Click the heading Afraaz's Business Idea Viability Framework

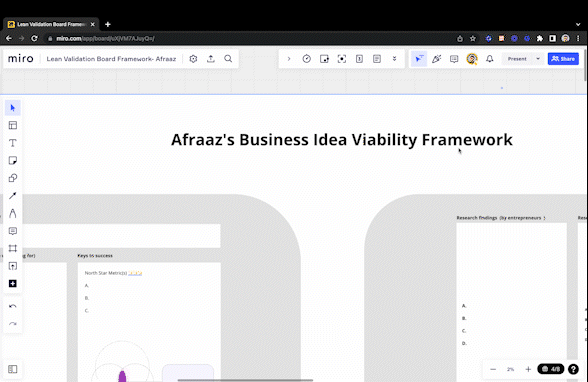(x=342, y=140)
